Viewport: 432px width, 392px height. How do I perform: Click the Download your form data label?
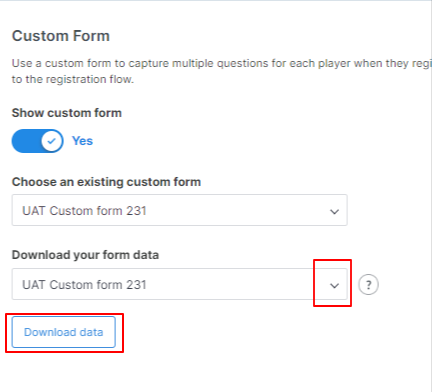(85, 255)
